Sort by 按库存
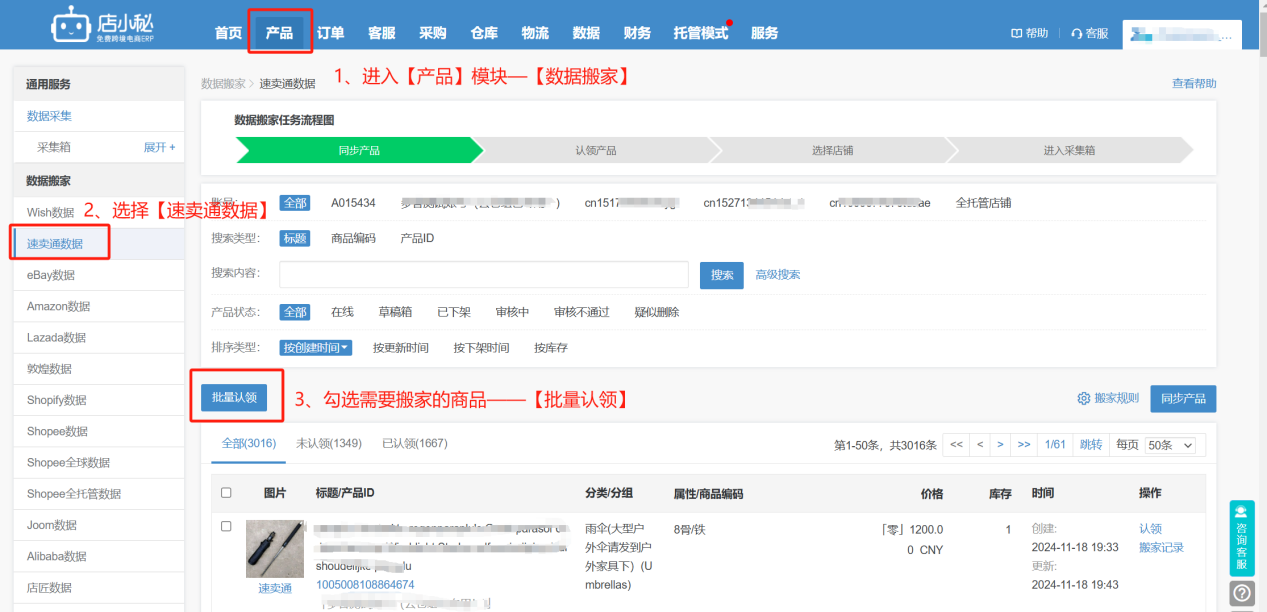This screenshot has height=612, width=1267. (x=551, y=348)
